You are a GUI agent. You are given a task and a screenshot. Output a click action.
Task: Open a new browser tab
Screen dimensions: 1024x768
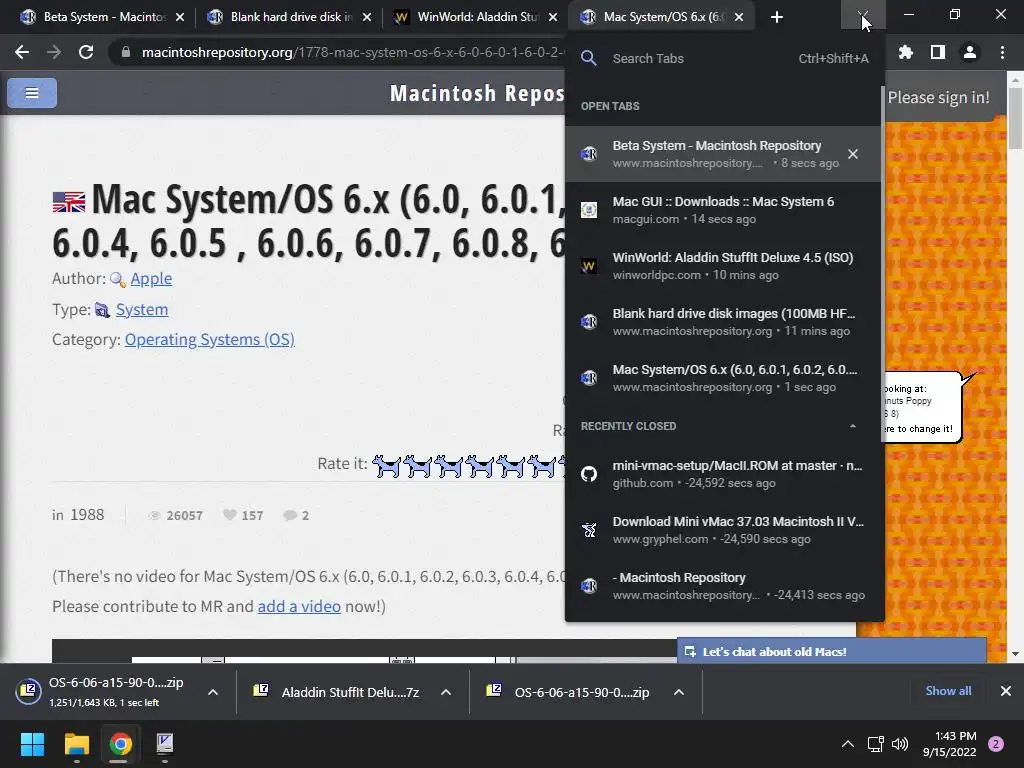[776, 17]
